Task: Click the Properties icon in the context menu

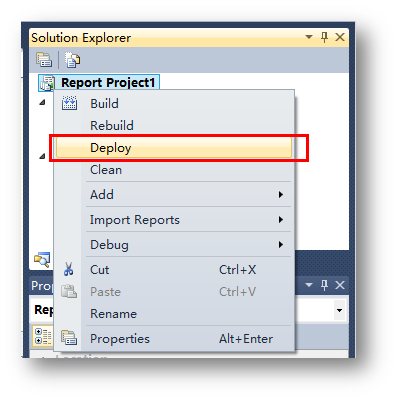Action: coord(69,337)
